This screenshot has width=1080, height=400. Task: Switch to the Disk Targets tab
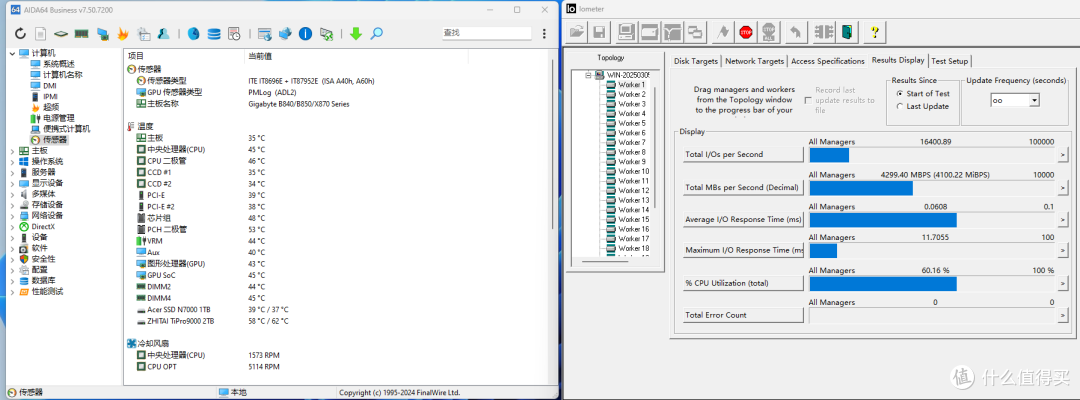click(x=696, y=61)
